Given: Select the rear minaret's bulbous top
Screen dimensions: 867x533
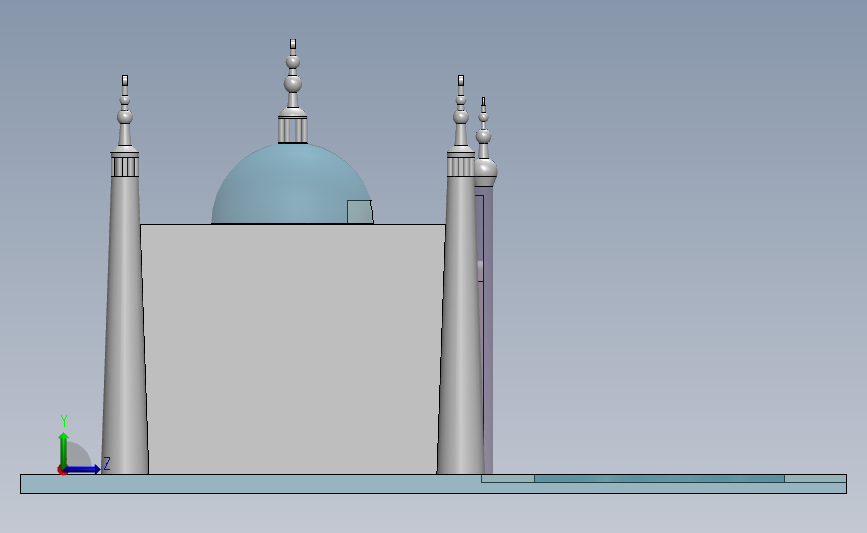Looking at the screenshot, I should [x=485, y=171].
